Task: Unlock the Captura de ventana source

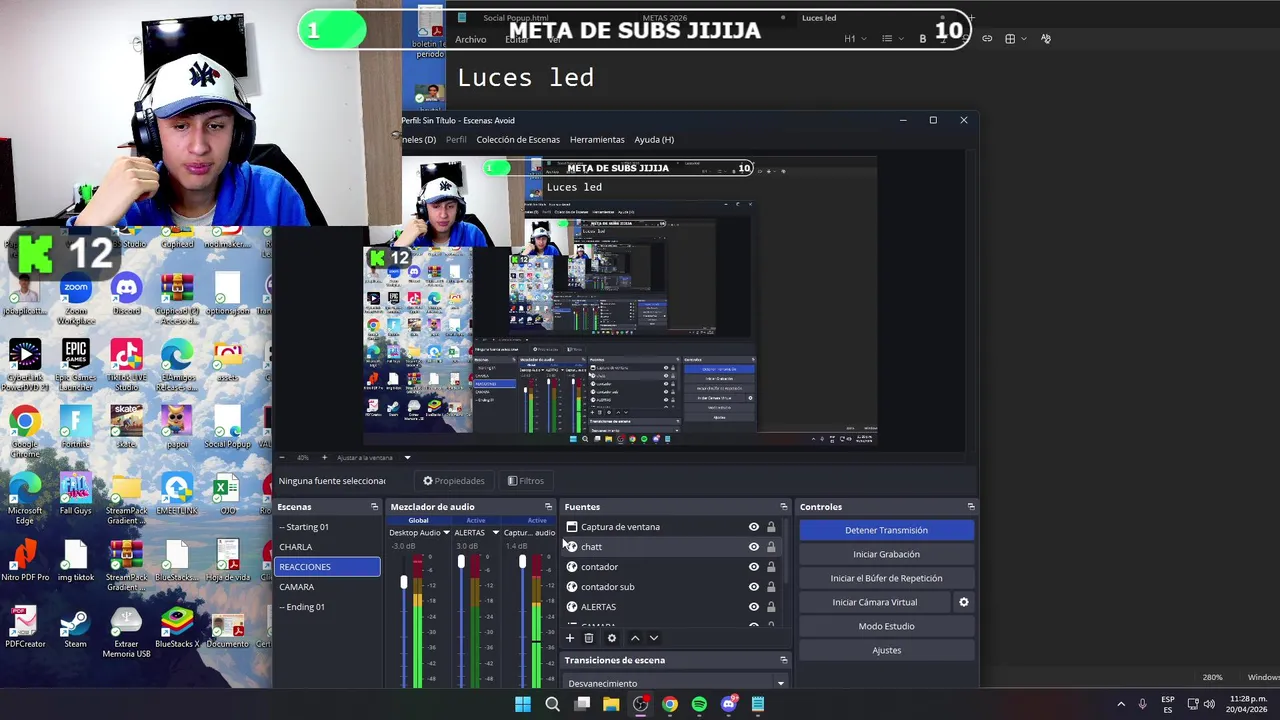Action: (x=771, y=527)
